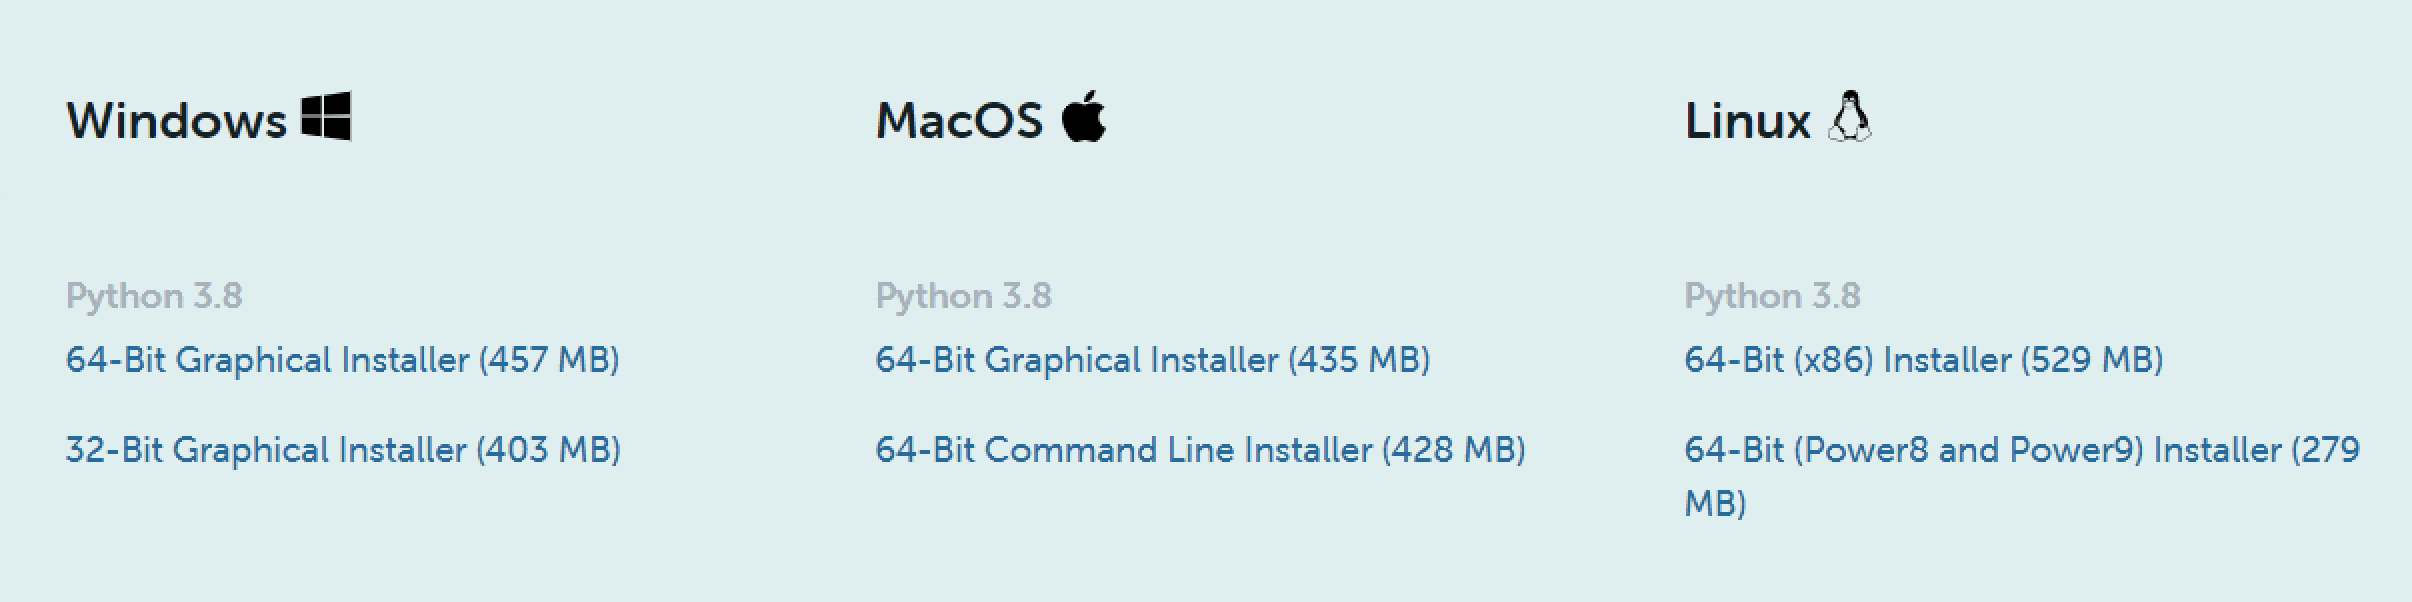The width and height of the screenshot is (2412, 602).
Task: Click the Apple logo icon
Action: coord(1084,117)
